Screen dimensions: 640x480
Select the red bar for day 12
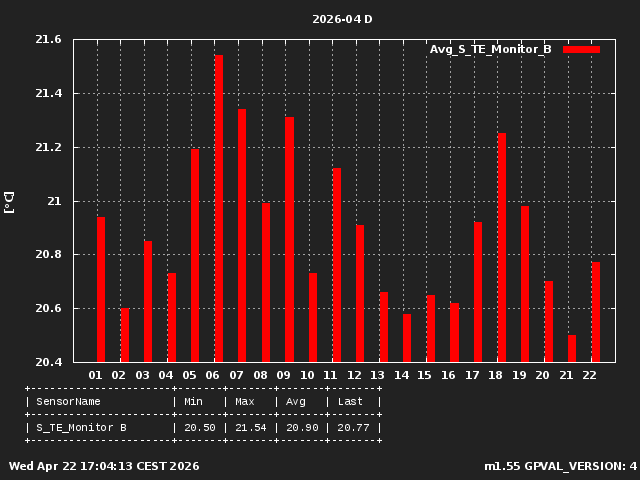click(x=360, y=293)
